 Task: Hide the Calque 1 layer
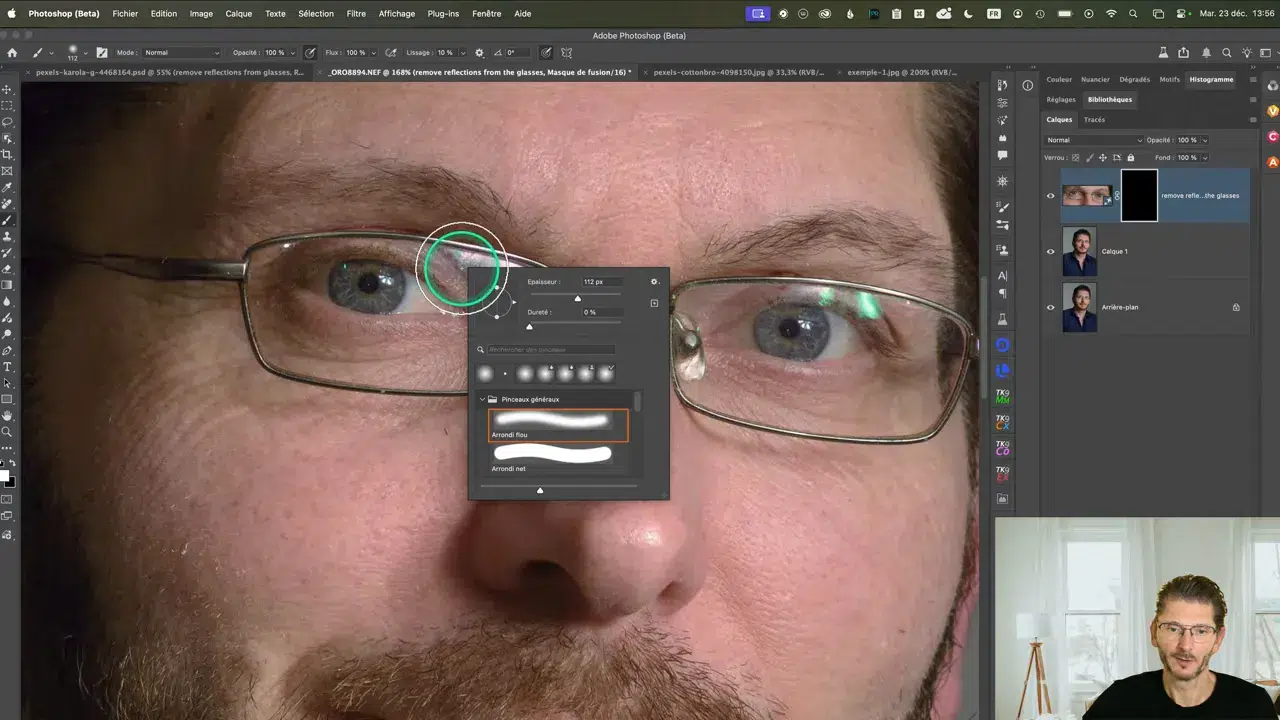[1050, 252]
